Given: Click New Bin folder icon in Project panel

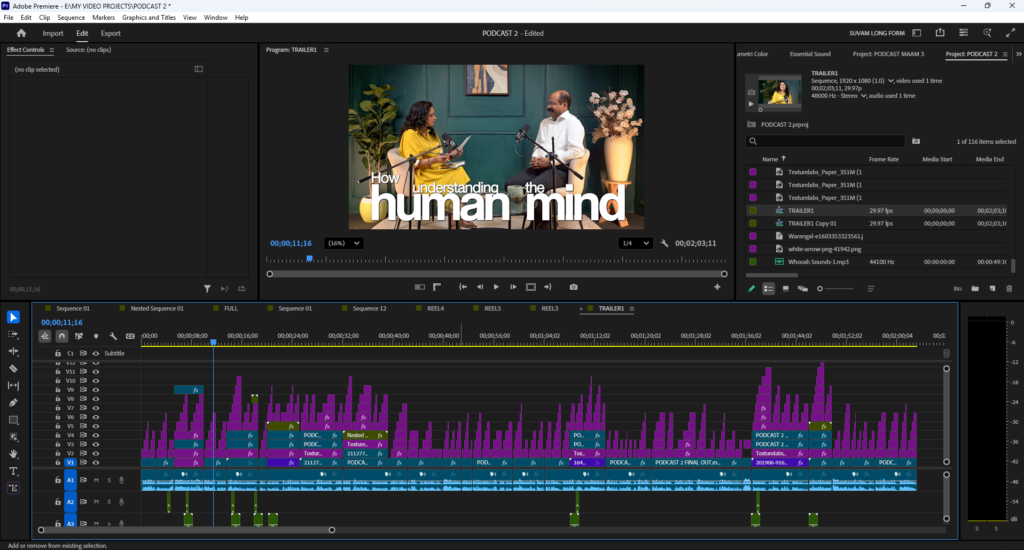Looking at the screenshot, I should (x=975, y=289).
